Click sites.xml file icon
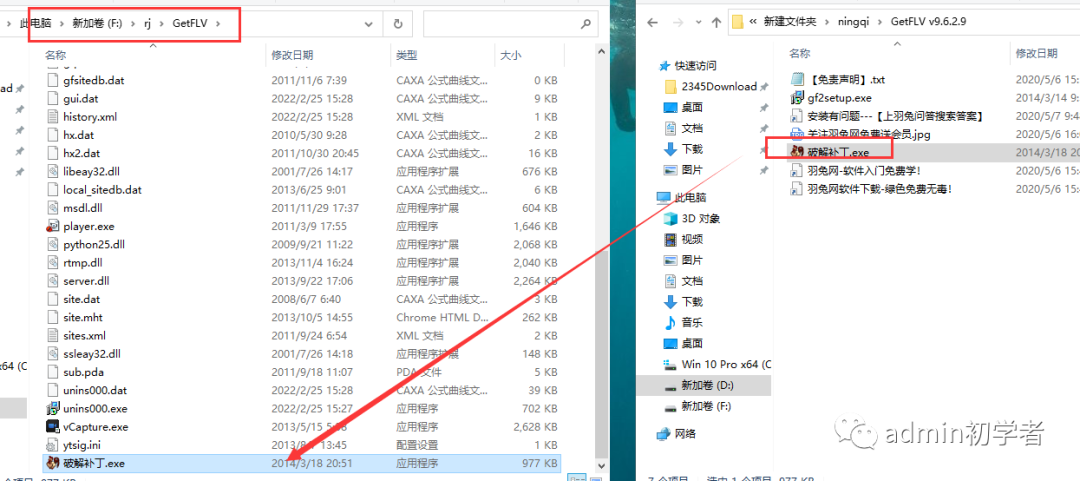 [53, 336]
